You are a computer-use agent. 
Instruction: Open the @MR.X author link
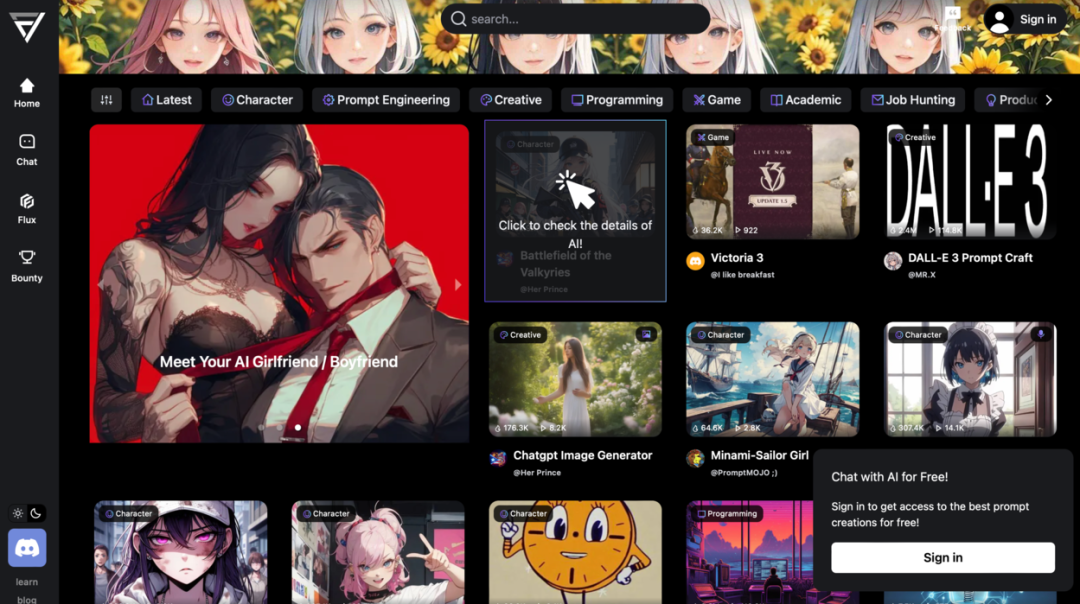922,275
